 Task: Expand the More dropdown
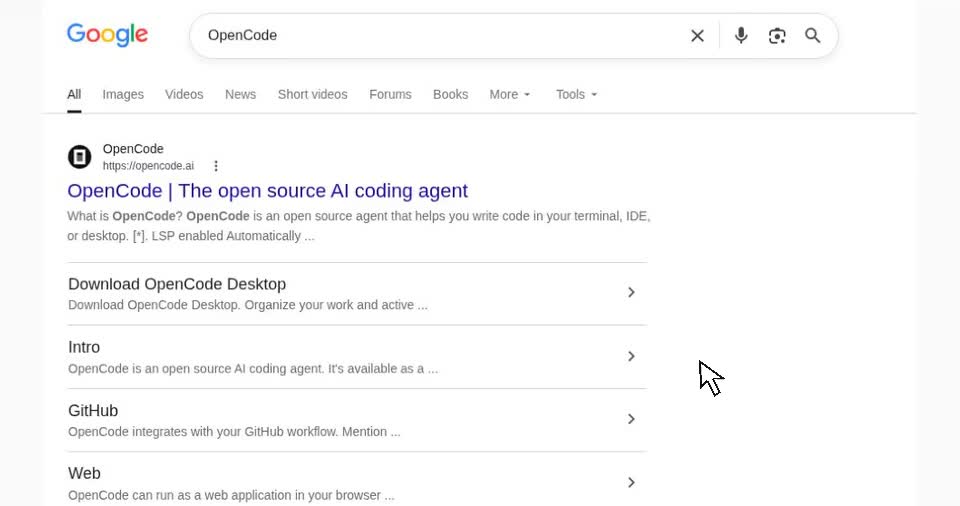click(509, 94)
